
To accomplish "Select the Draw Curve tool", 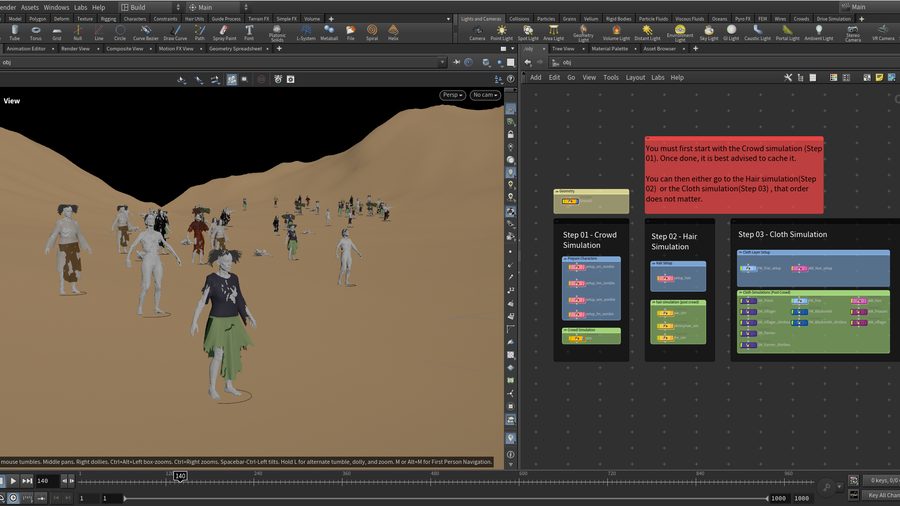I will 175,32.
